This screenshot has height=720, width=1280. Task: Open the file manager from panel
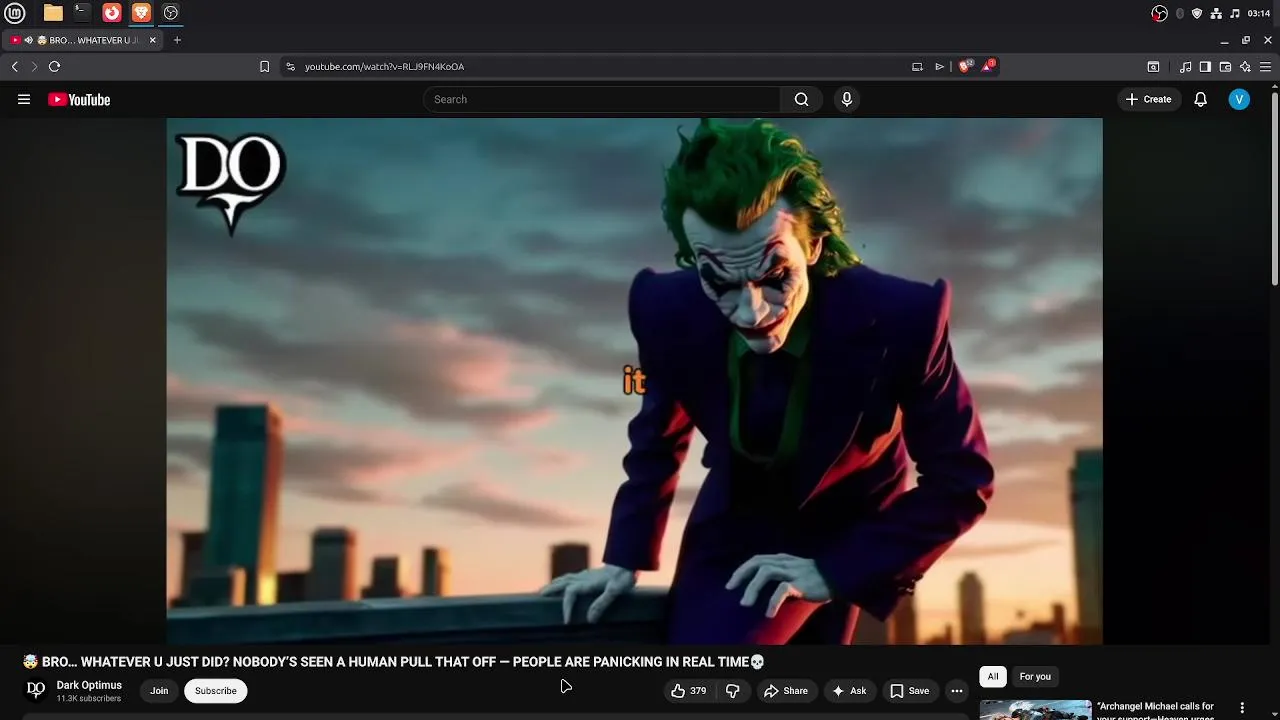pyautogui.click(x=53, y=13)
